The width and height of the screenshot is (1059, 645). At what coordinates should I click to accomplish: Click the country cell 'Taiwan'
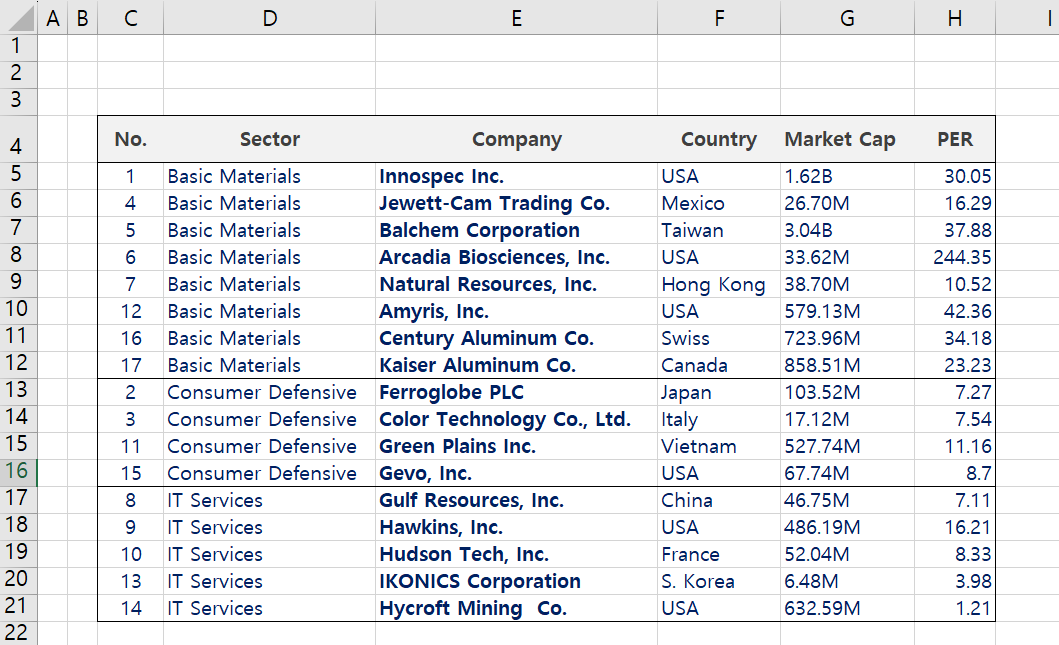click(719, 230)
